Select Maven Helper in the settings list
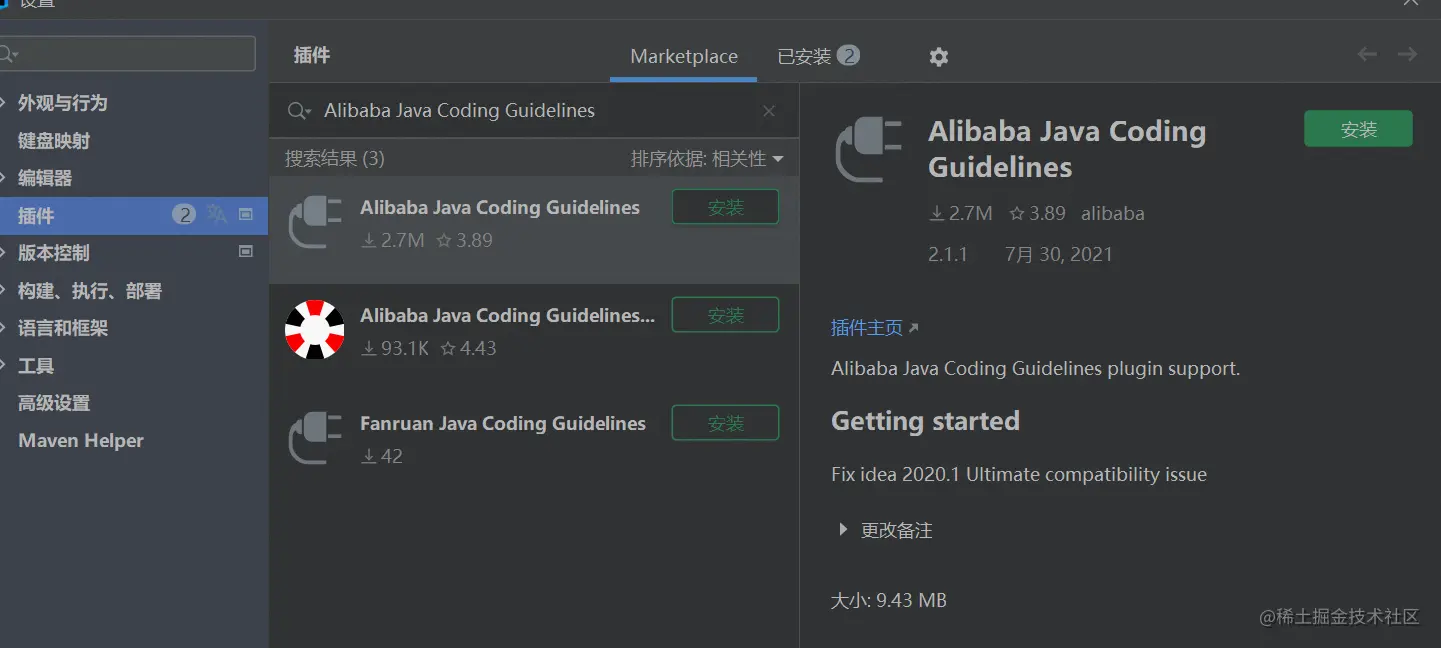 (x=81, y=441)
